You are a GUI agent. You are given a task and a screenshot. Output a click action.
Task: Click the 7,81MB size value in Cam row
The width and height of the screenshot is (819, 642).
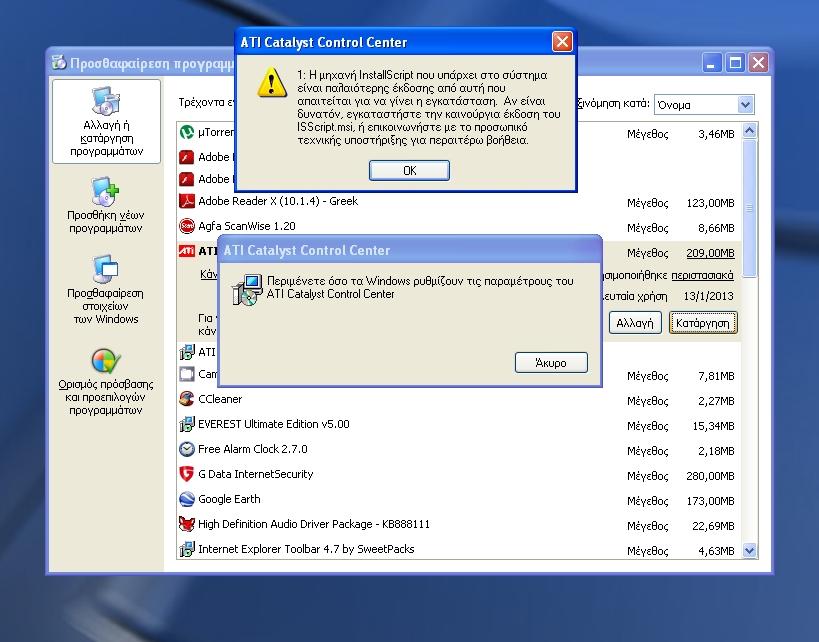point(716,376)
